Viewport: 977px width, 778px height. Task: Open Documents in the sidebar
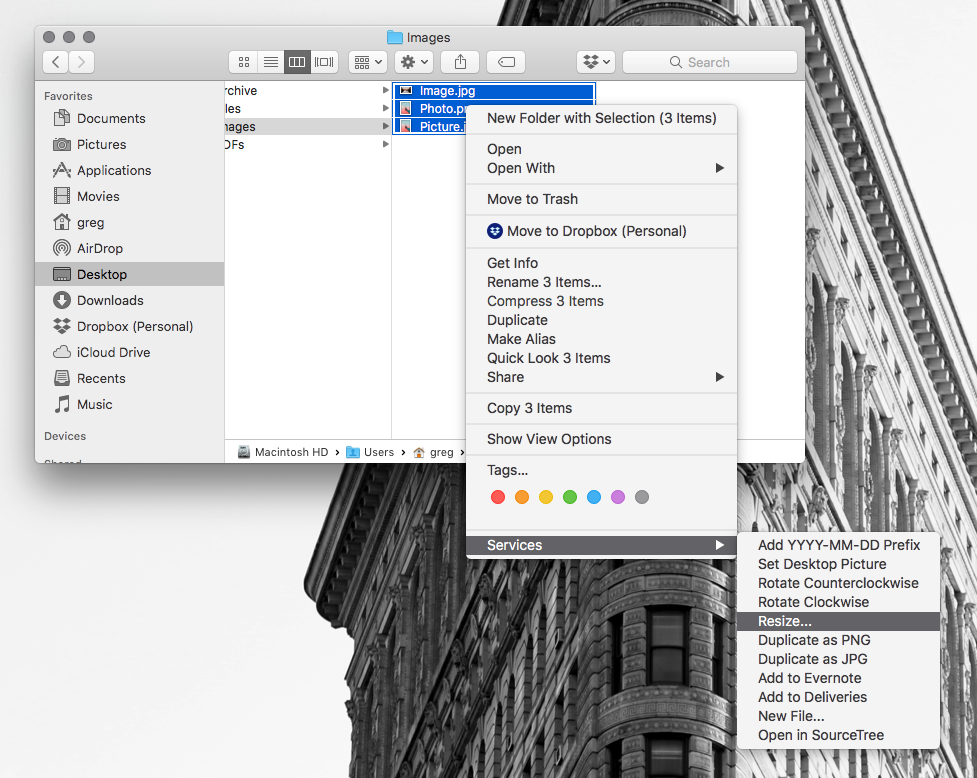(130, 118)
